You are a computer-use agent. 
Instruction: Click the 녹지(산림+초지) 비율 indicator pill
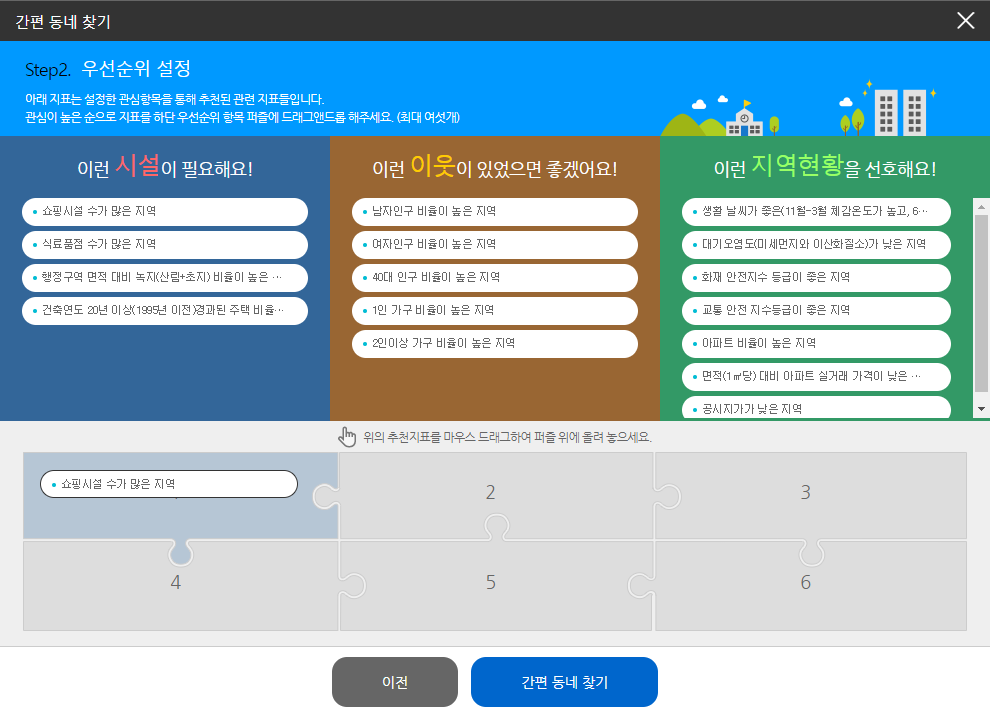(x=163, y=278)
